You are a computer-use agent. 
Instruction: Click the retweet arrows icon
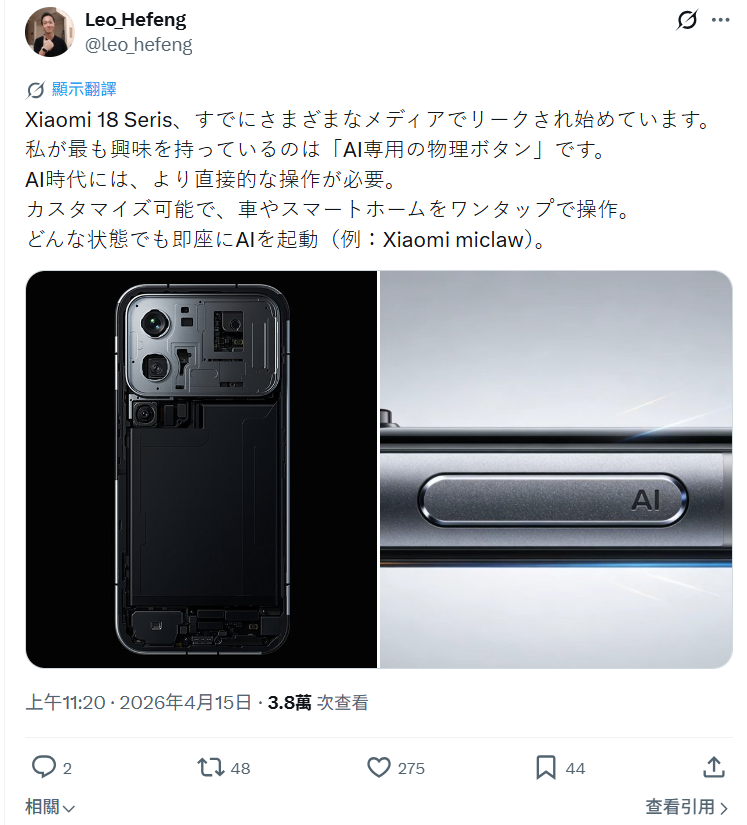pyautogui.click(x=210, y=767)
